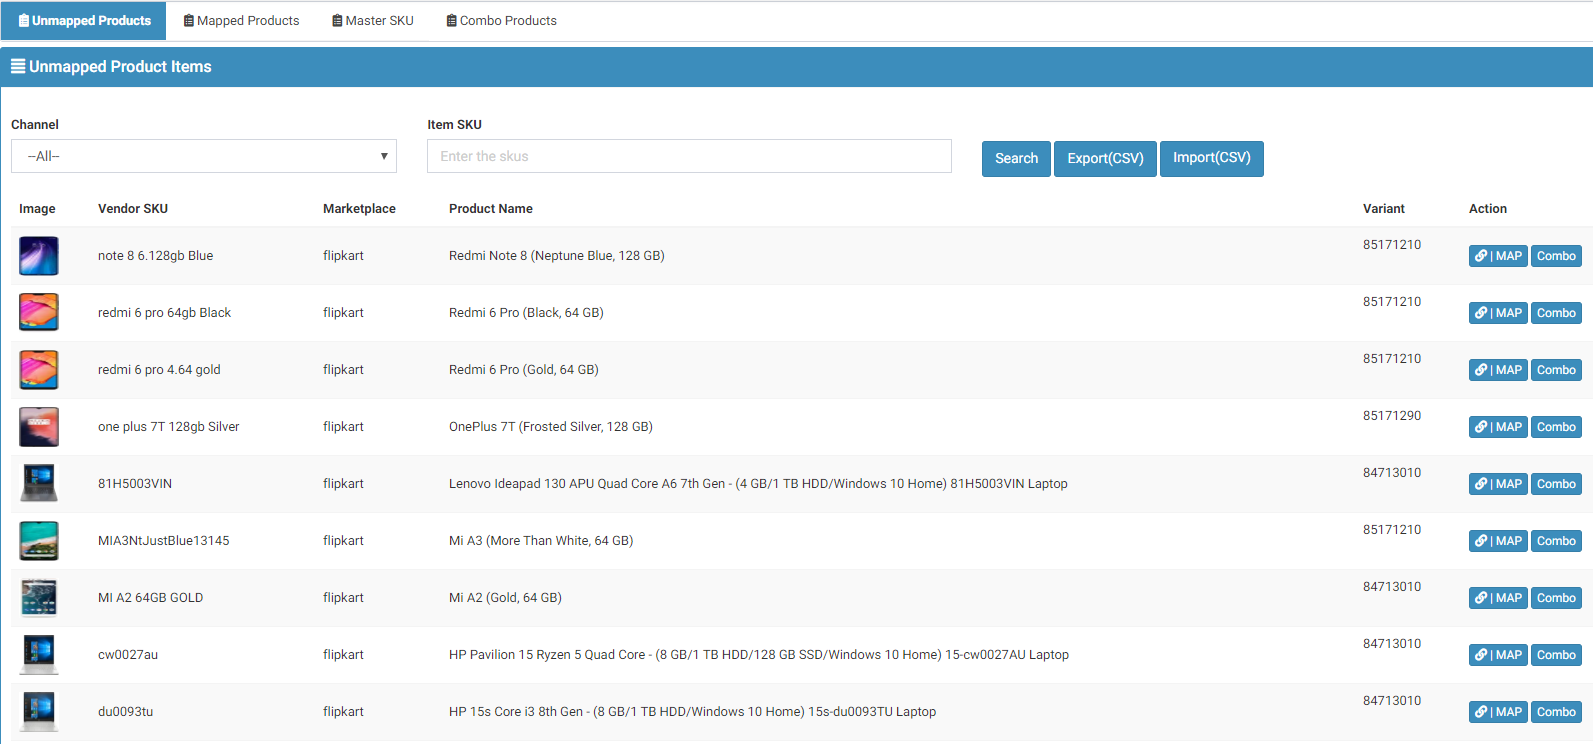Open Mi A3 product thumbnail

click(39, 541)
